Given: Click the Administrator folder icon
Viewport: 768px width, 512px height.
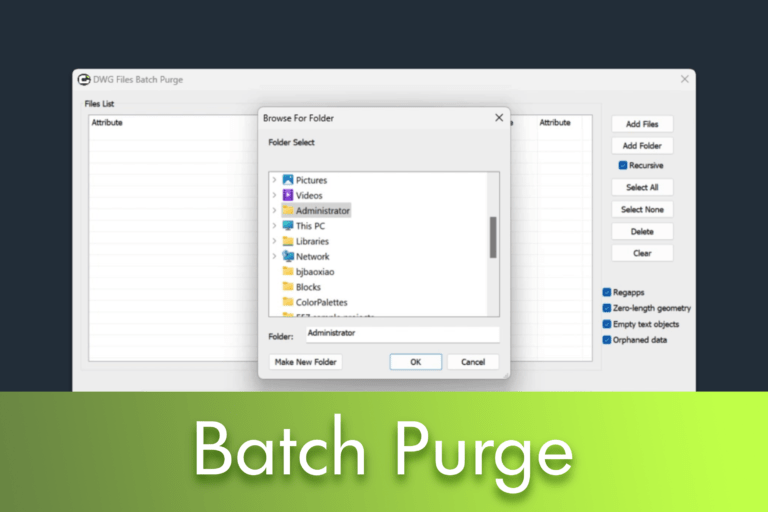Looking at the screenshot, I should click(288, 210).
